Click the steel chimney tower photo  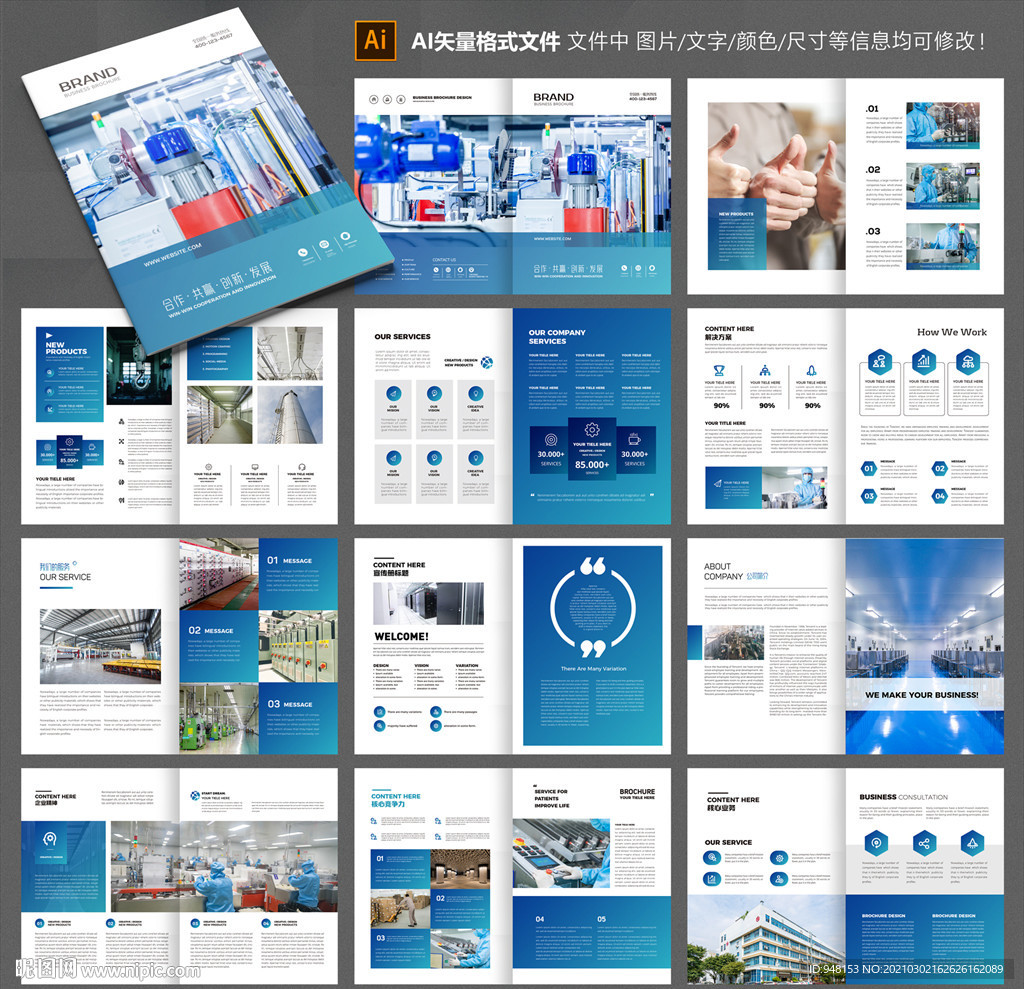(x=289, y=415)
